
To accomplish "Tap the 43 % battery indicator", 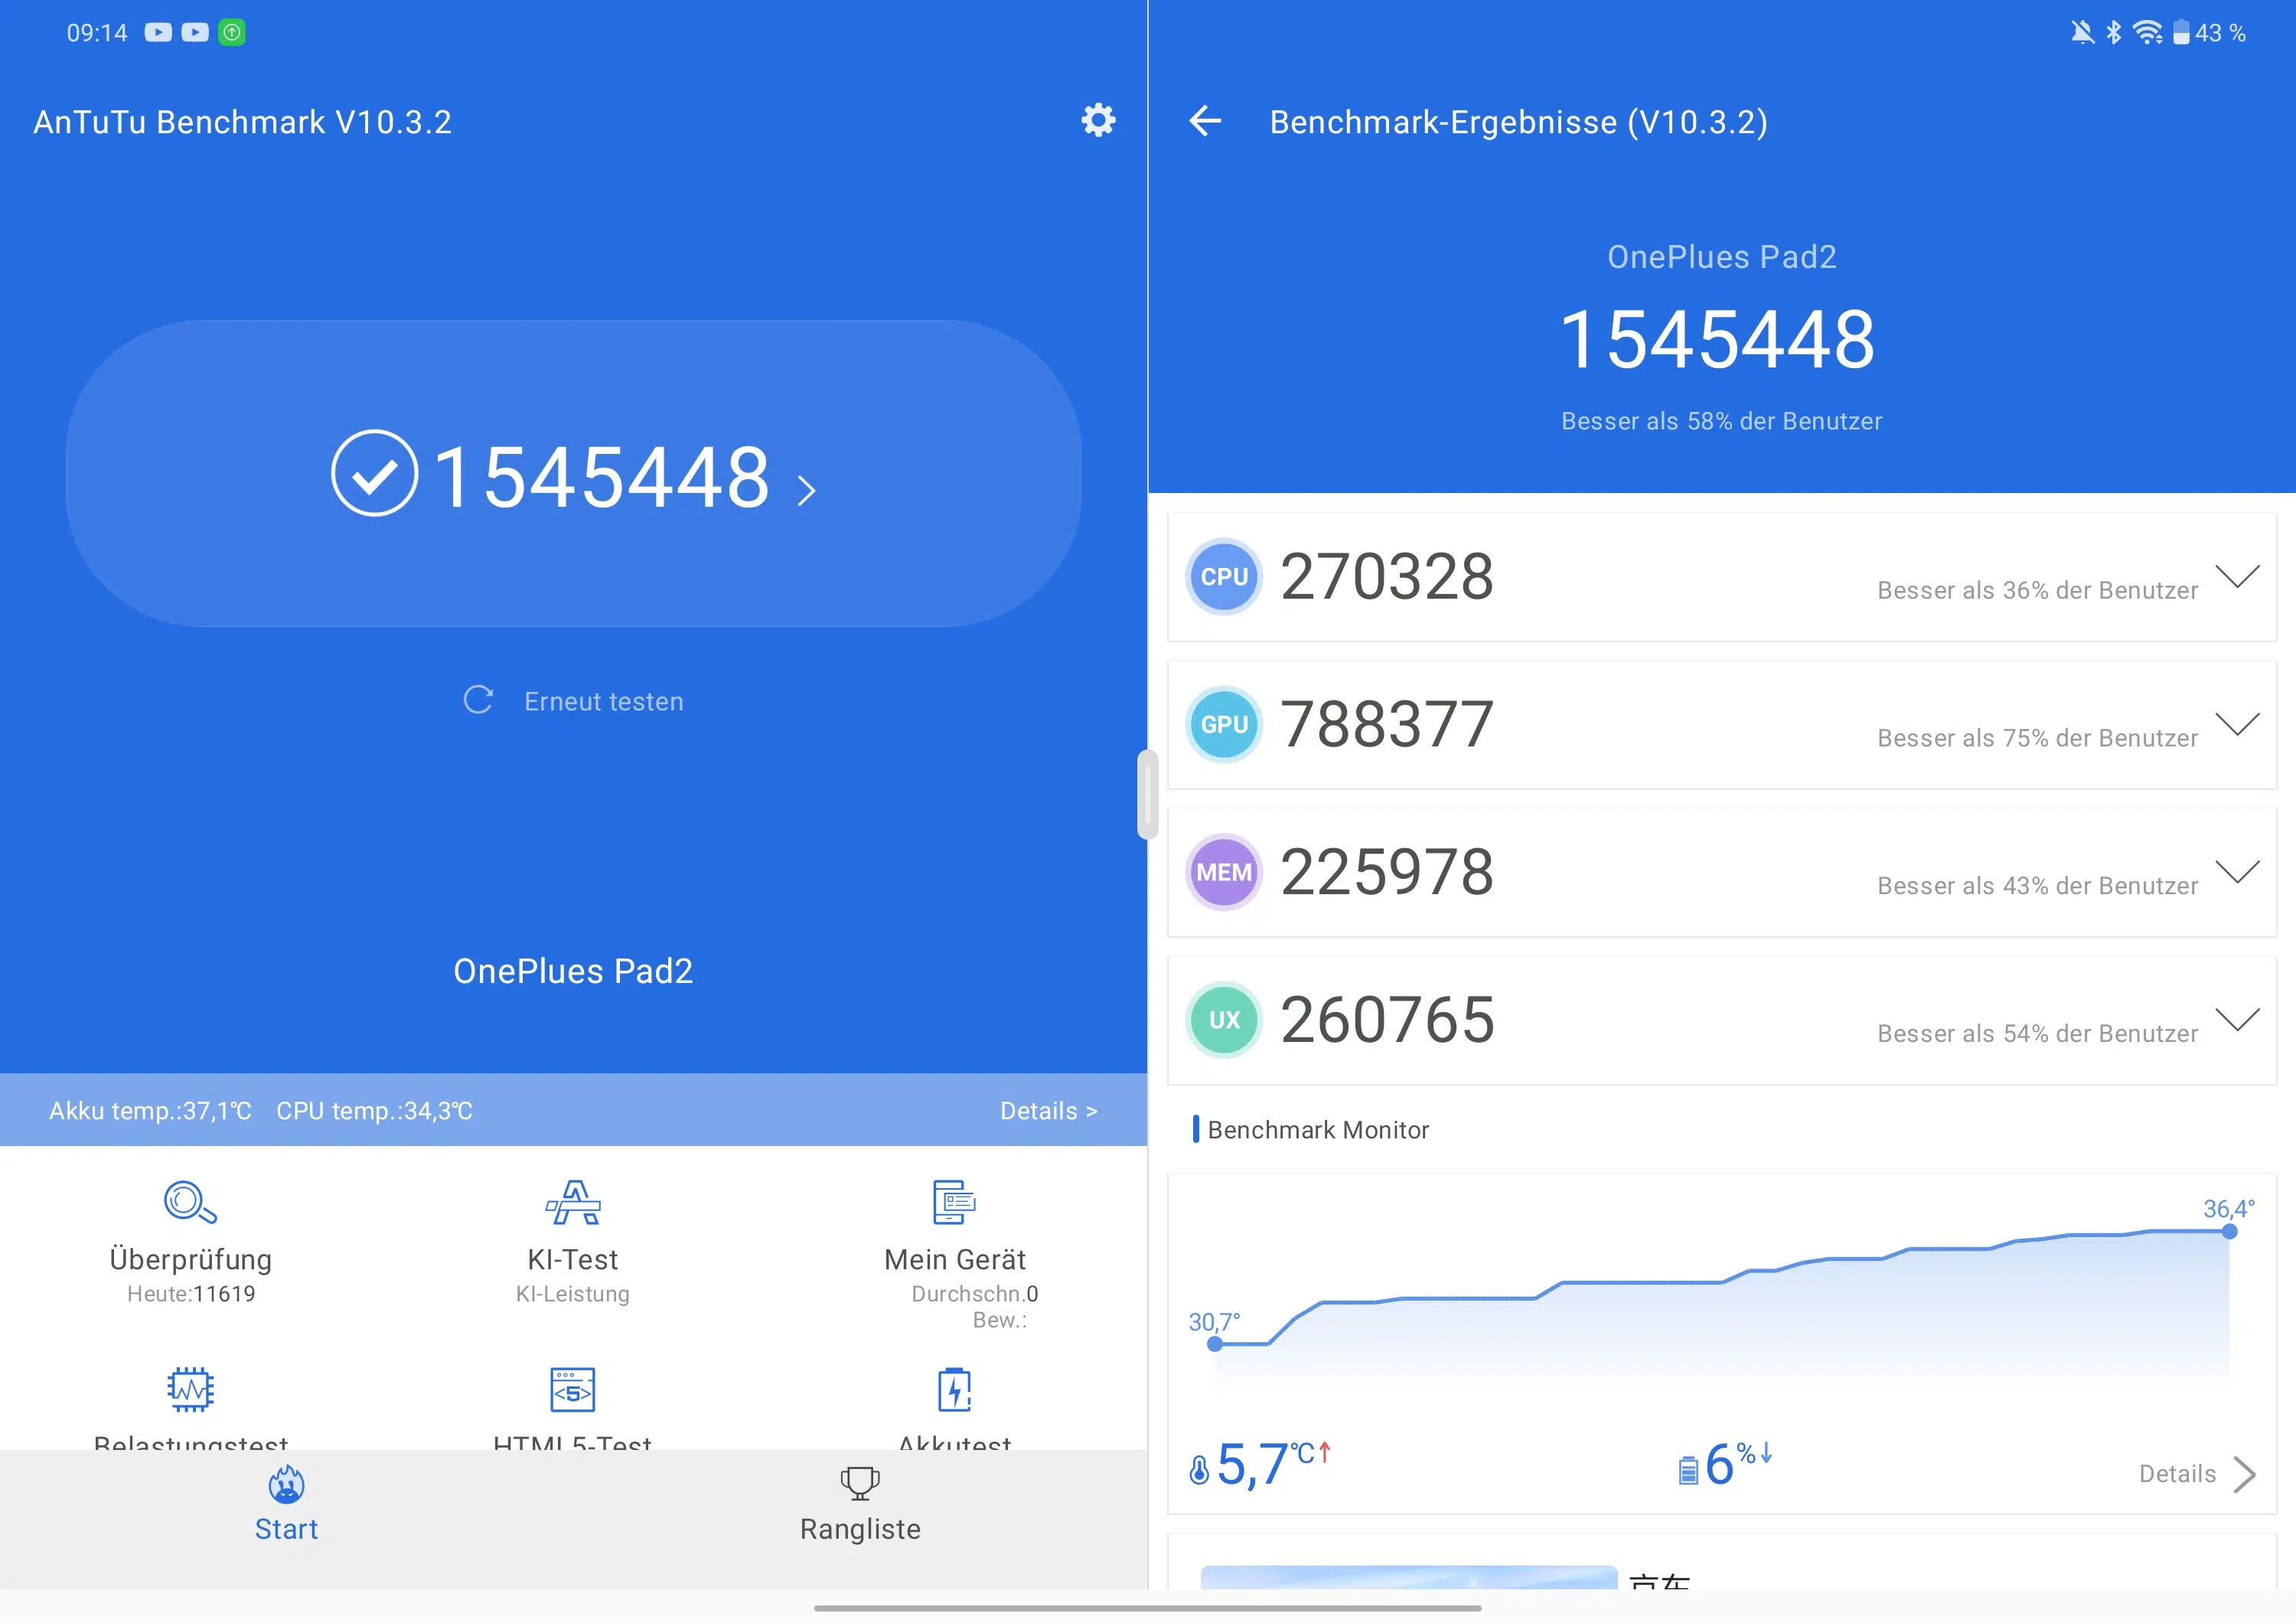I will pos(2209,33).
